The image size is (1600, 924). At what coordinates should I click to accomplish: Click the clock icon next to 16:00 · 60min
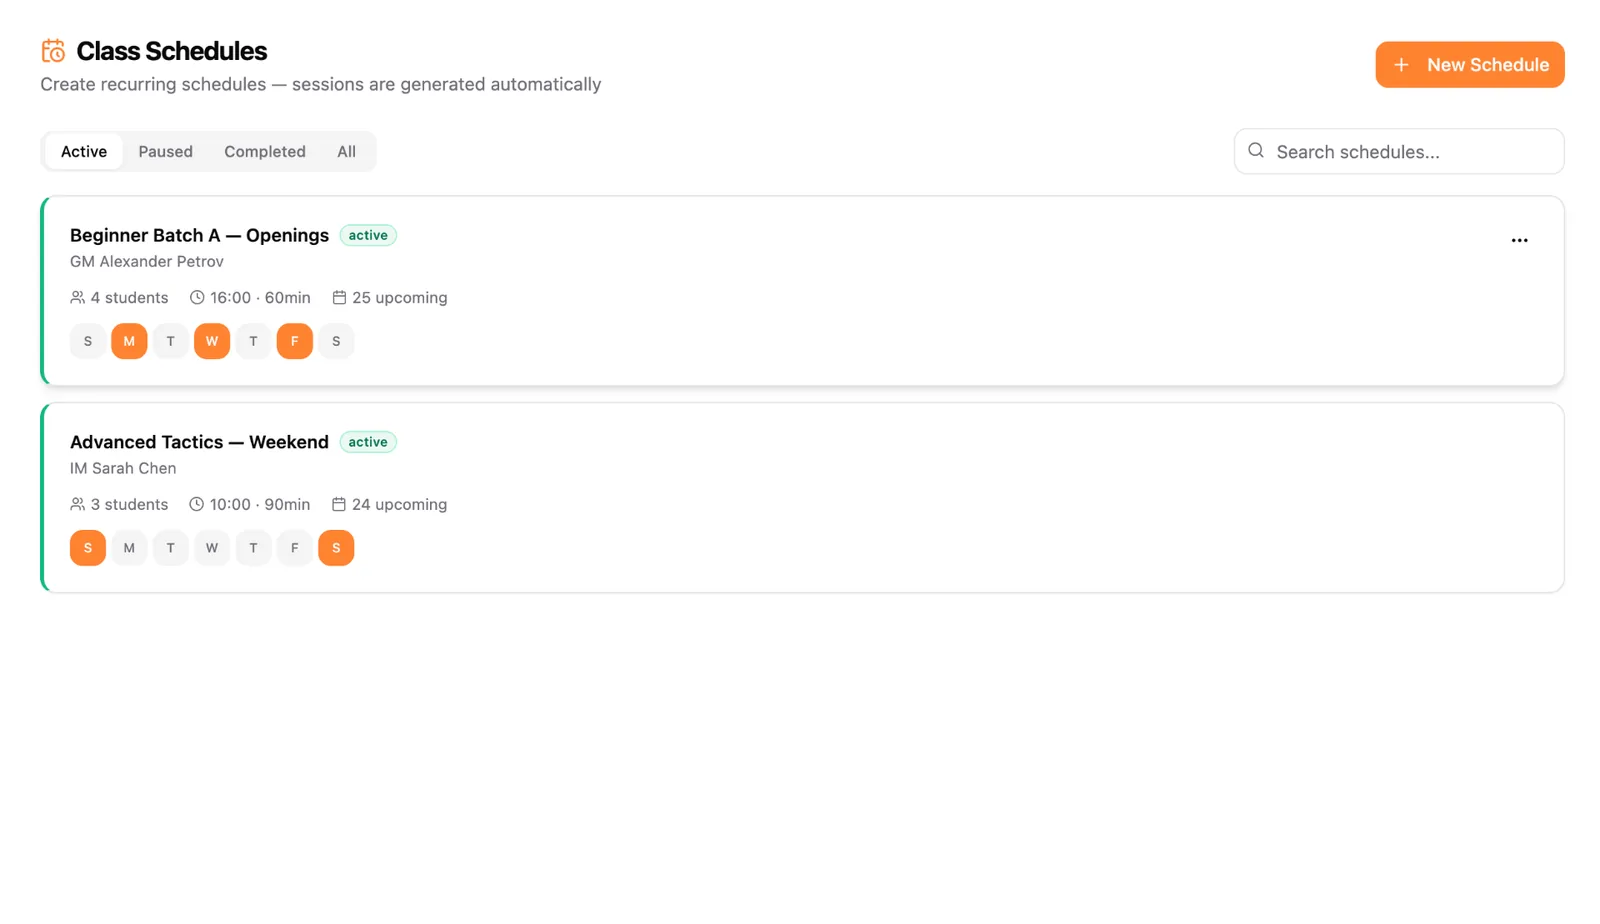pos(197,298)
